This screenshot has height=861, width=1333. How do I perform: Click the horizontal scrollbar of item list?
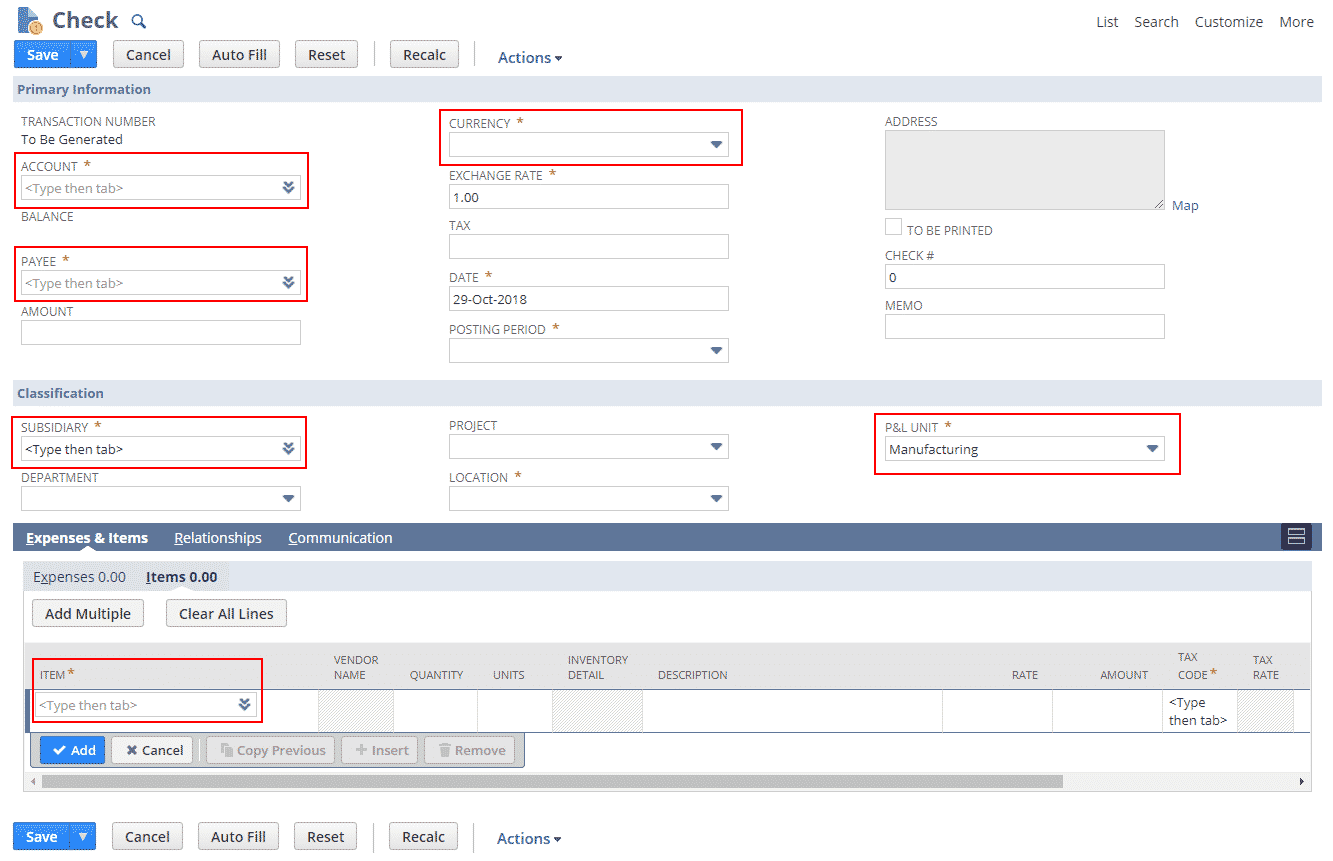click(552, 781)
